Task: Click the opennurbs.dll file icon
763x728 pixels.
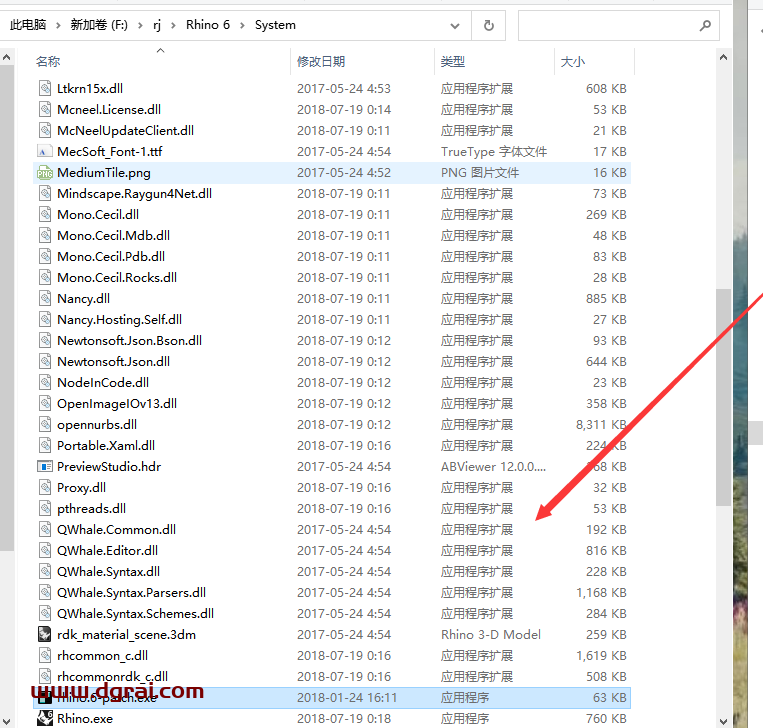Action: [x=45, y=424]
